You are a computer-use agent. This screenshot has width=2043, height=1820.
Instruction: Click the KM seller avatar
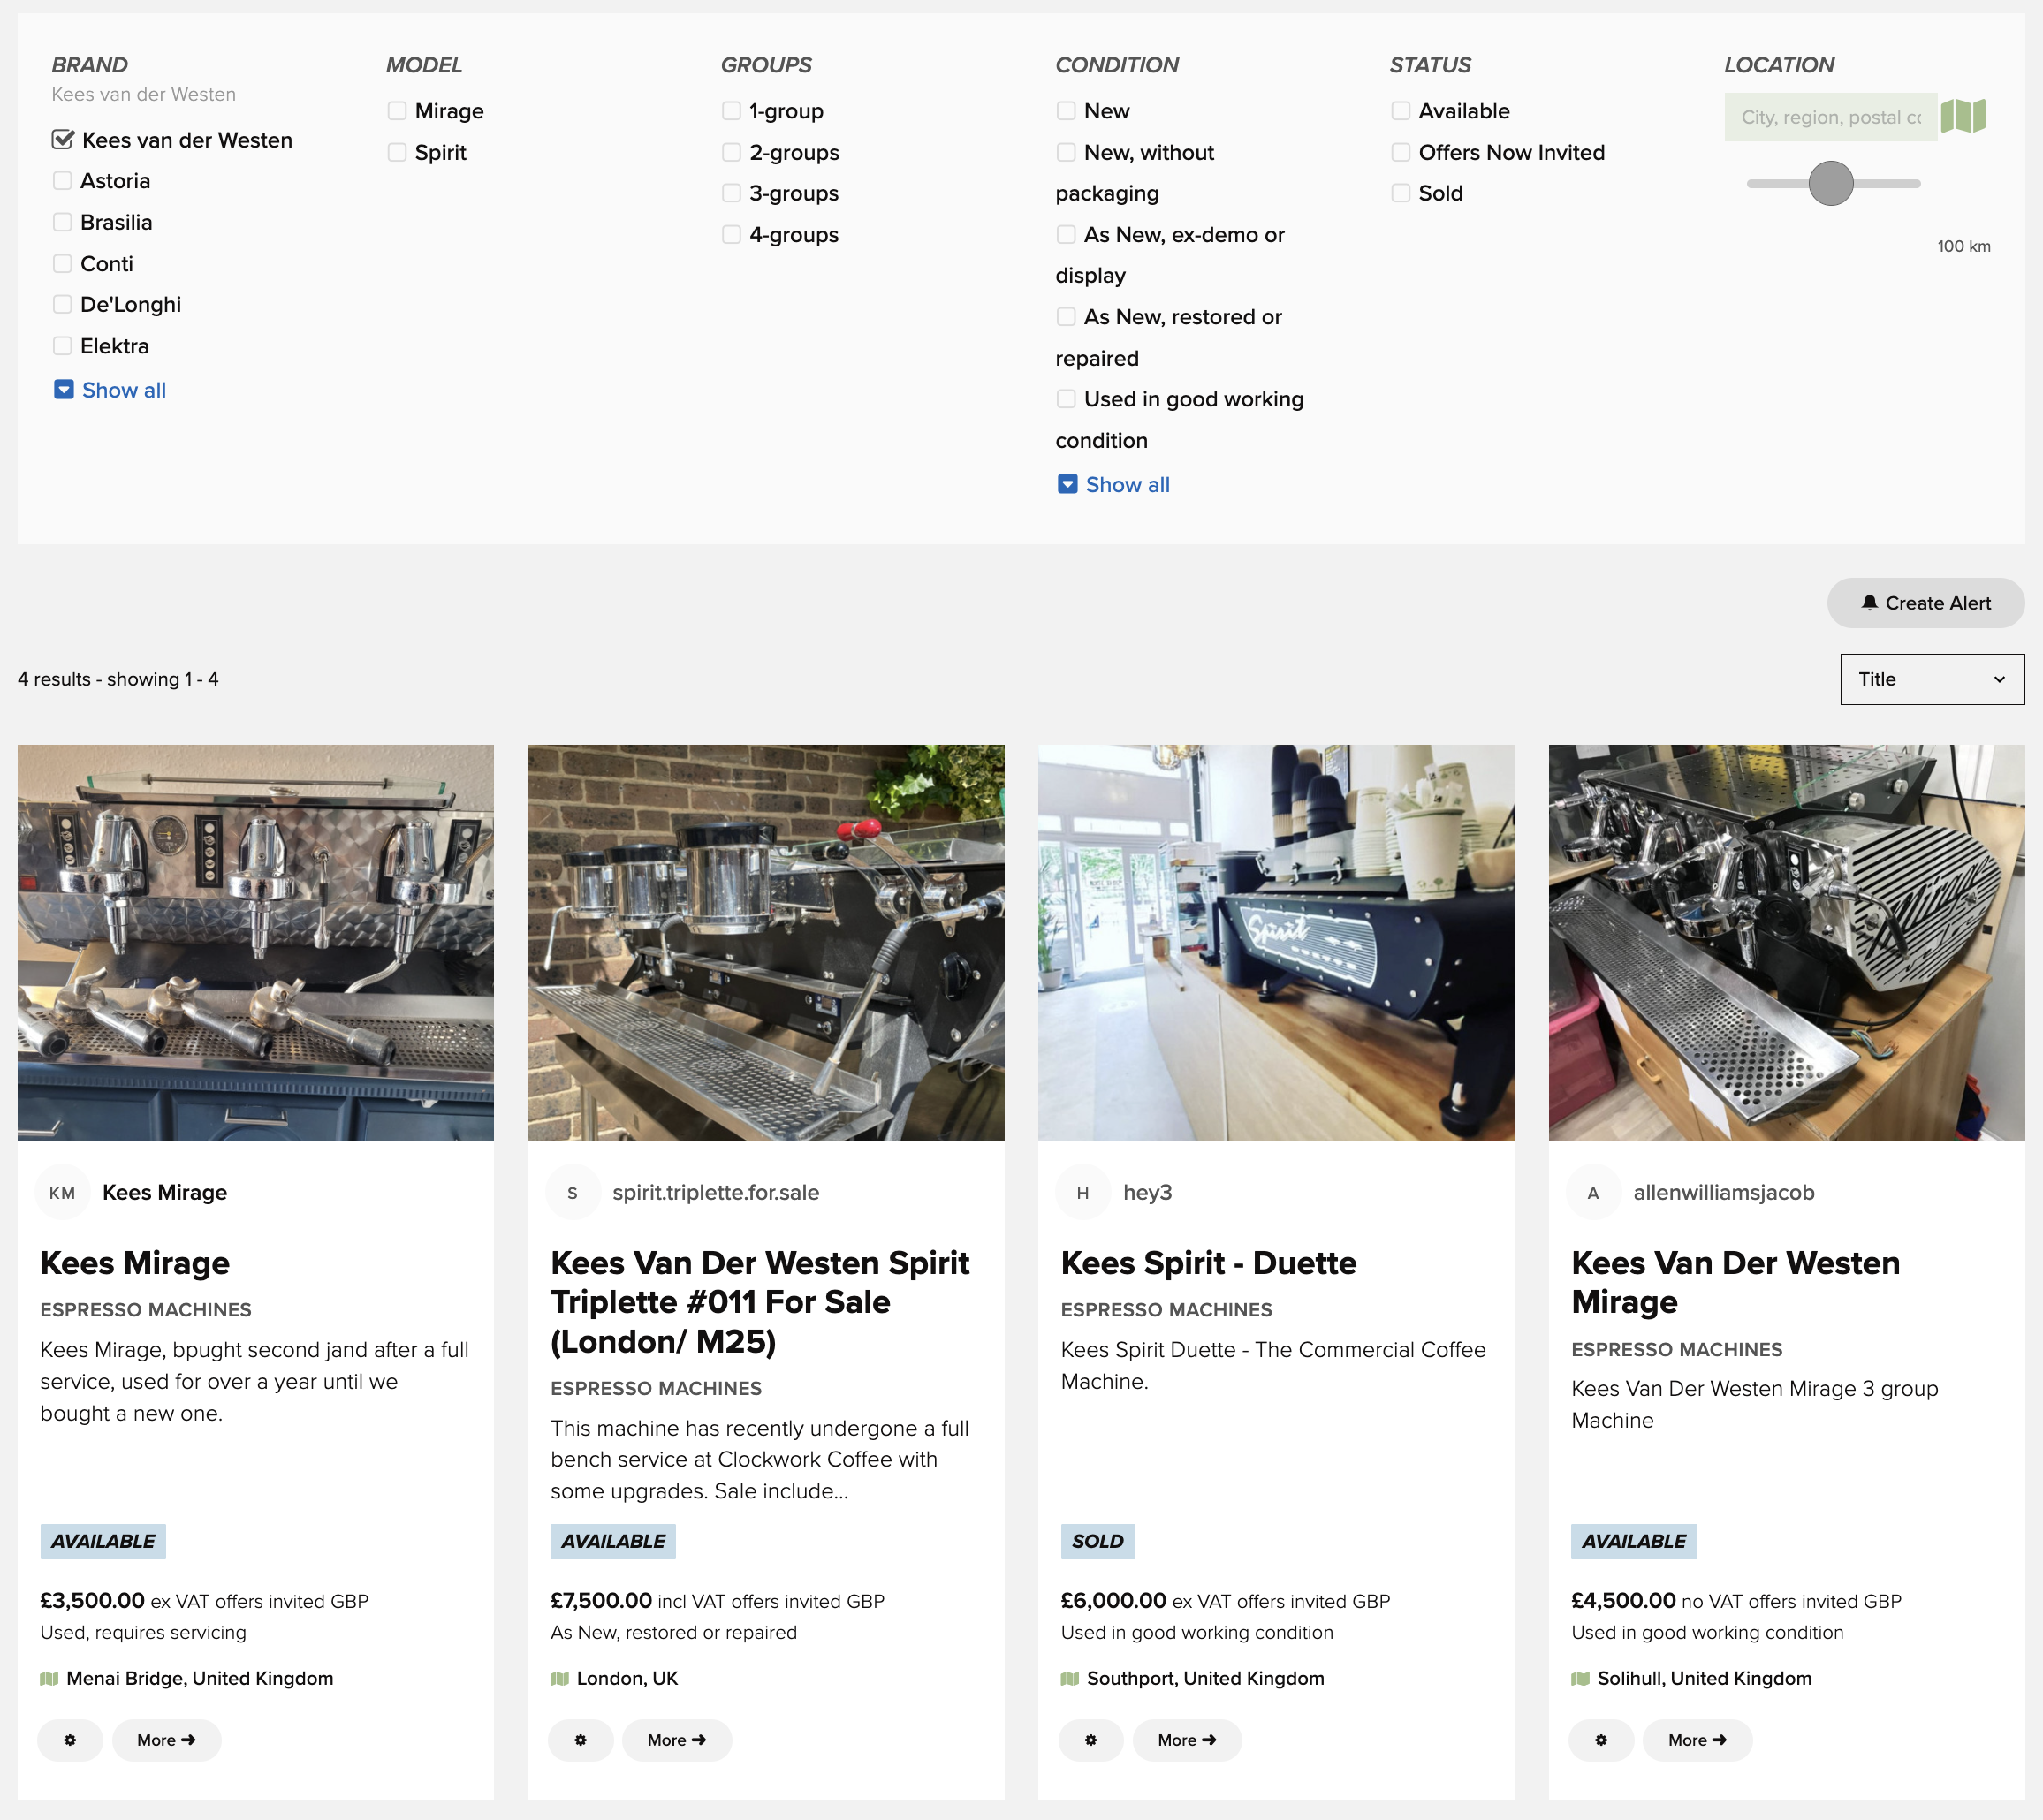pos(62,1192)
